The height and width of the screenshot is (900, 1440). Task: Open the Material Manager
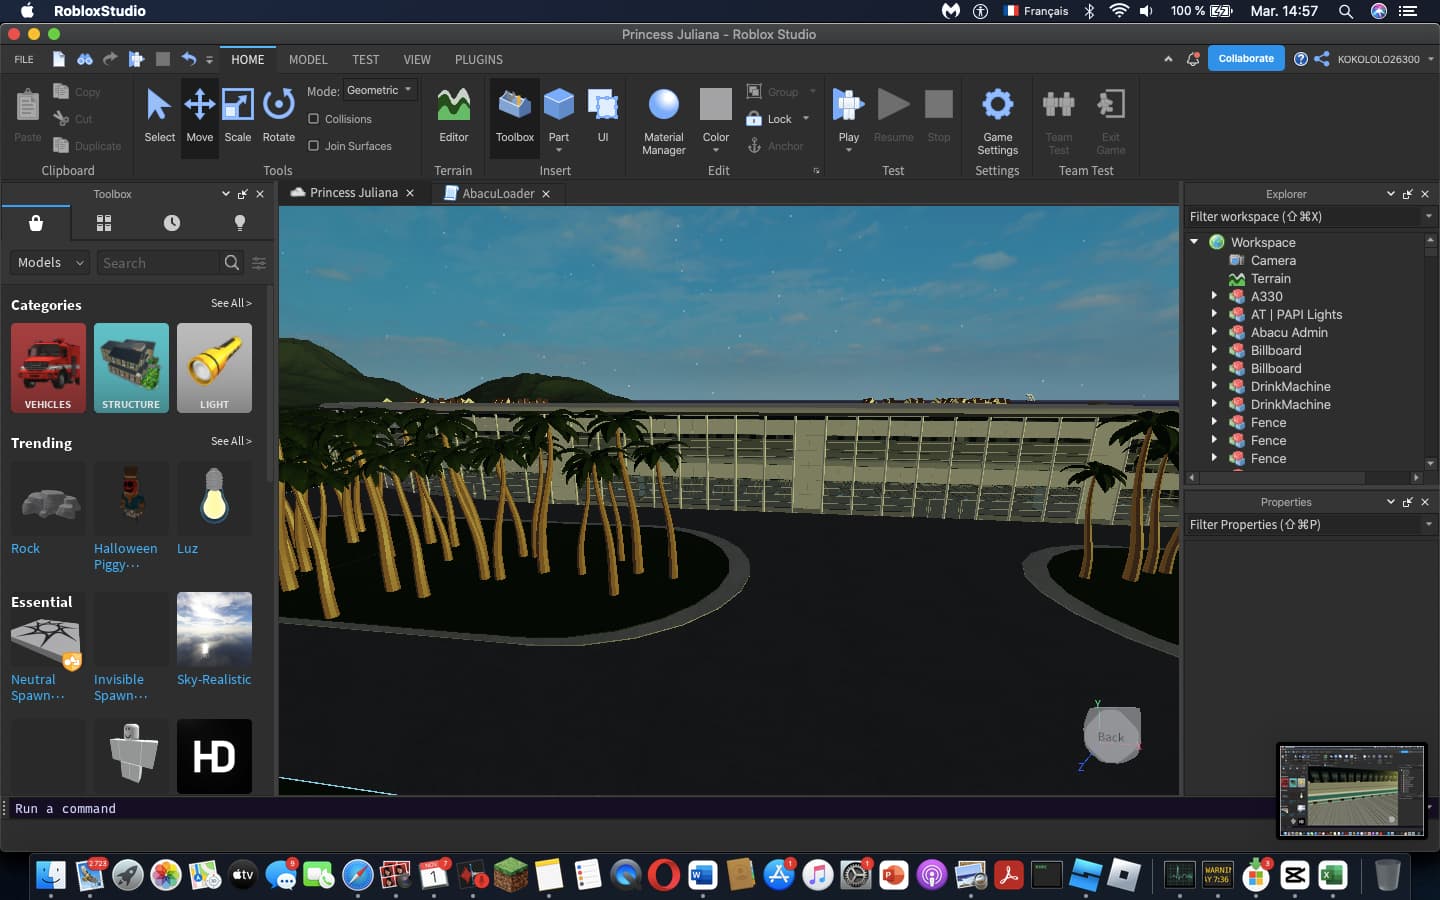click(x=663, y=120)
